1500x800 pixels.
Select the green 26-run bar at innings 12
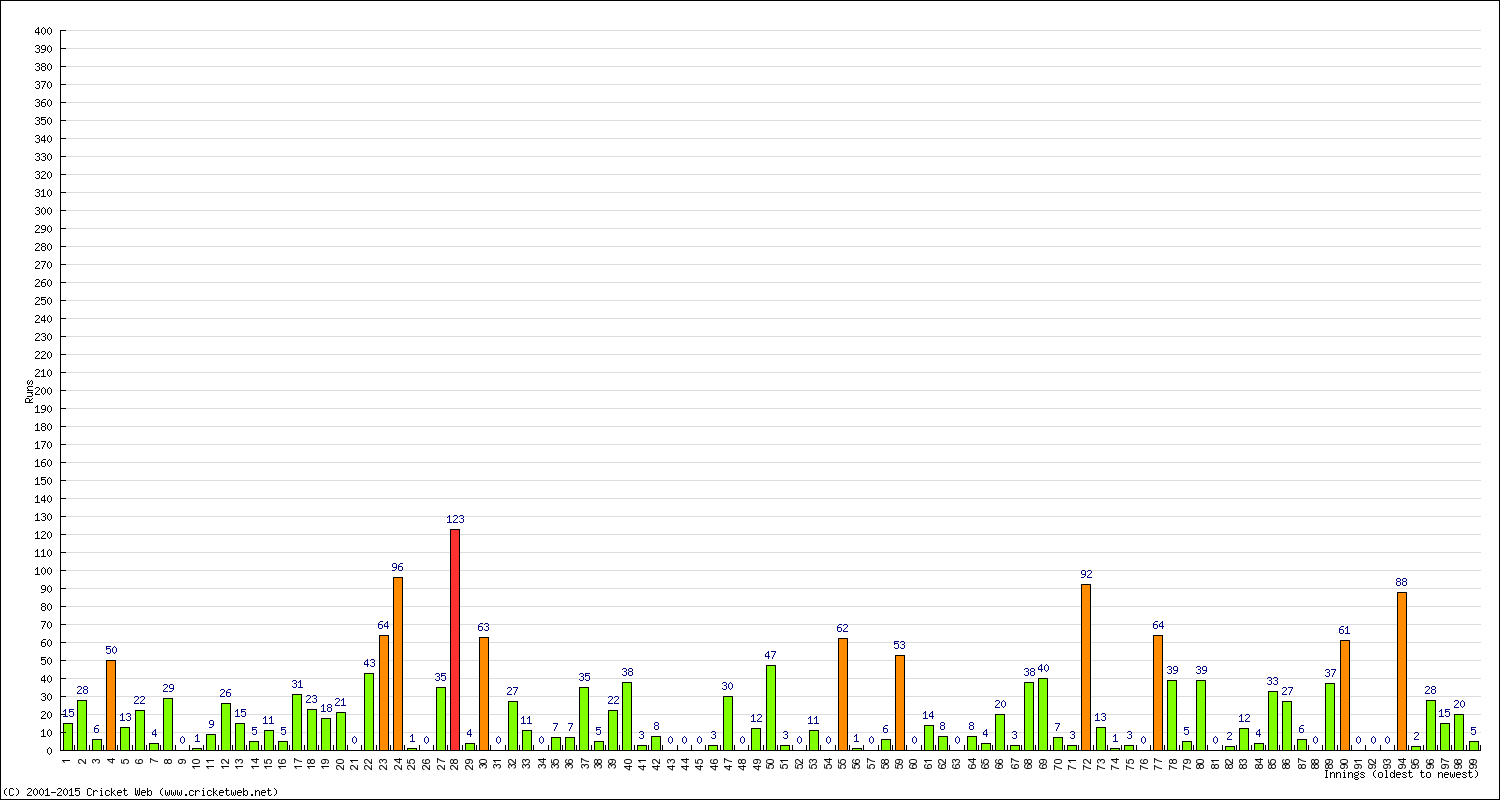pos(226,727)
